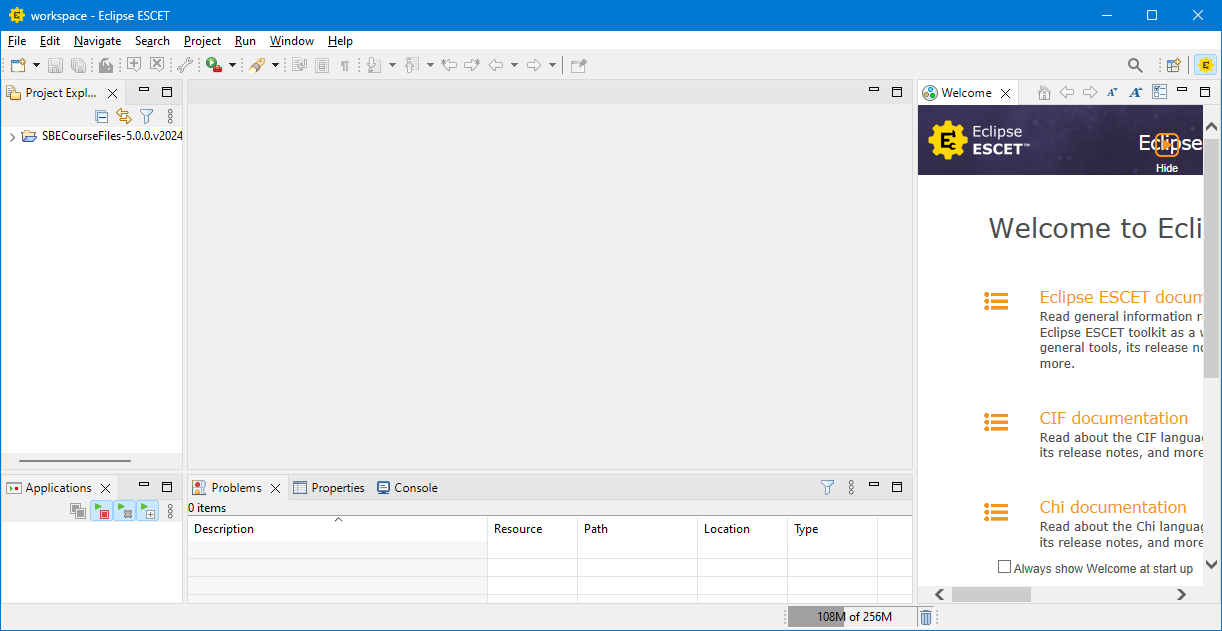Click the Problems view filter icon
This screenshot has width=1222, height=631.
[x=827, y=487]
